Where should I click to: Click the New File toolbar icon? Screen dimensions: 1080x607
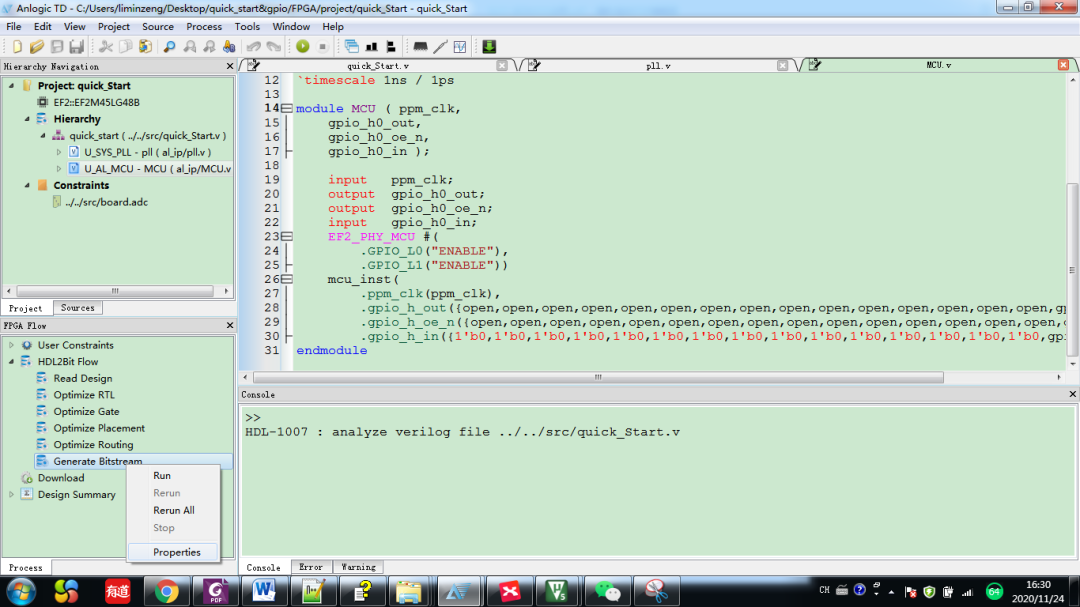[x=17, y=47]
